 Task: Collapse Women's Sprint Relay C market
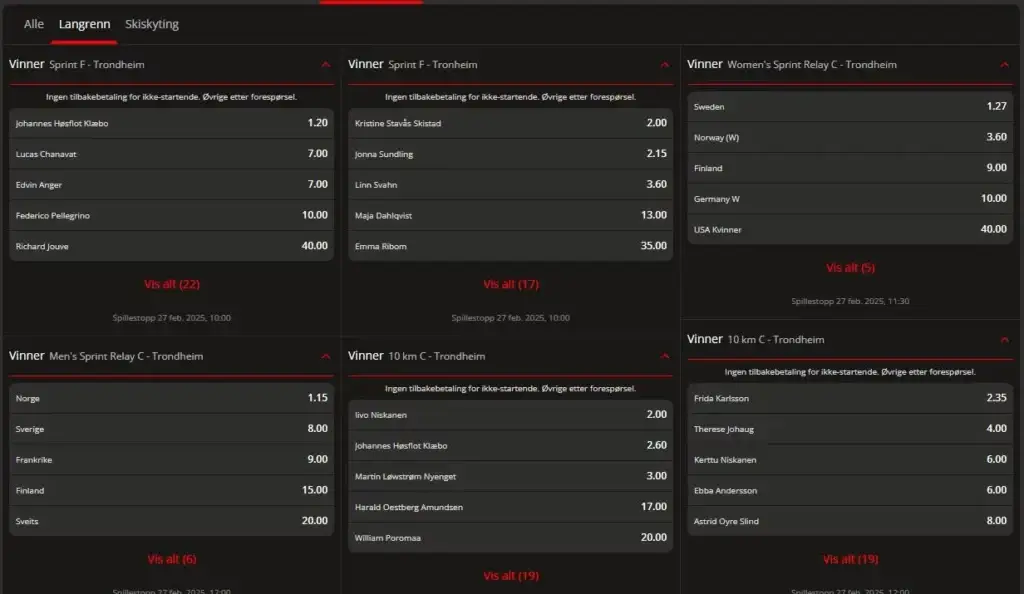coord(1004,65)
